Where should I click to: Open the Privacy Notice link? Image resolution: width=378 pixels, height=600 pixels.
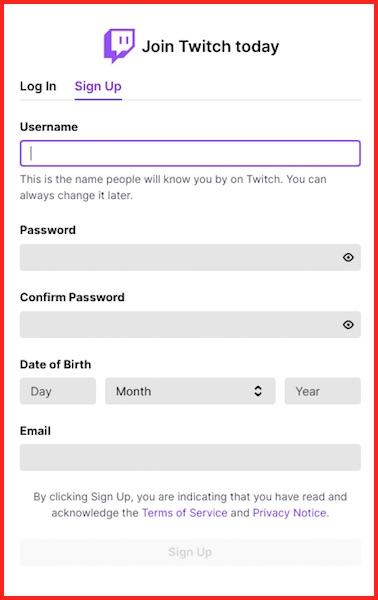pos(291,513)
